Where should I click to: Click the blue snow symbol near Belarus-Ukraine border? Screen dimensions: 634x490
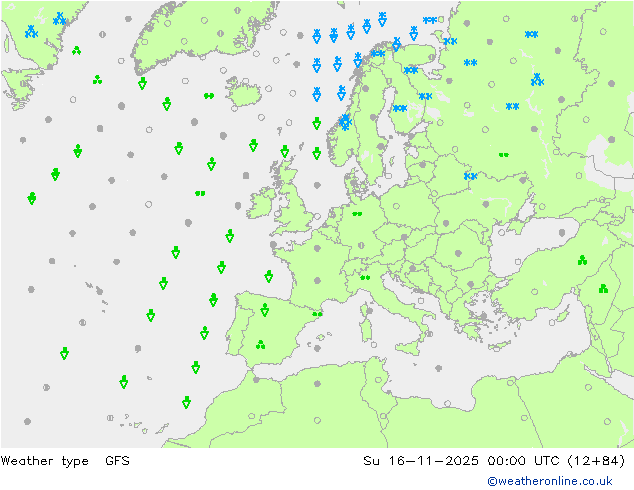(x=470, y=176)
